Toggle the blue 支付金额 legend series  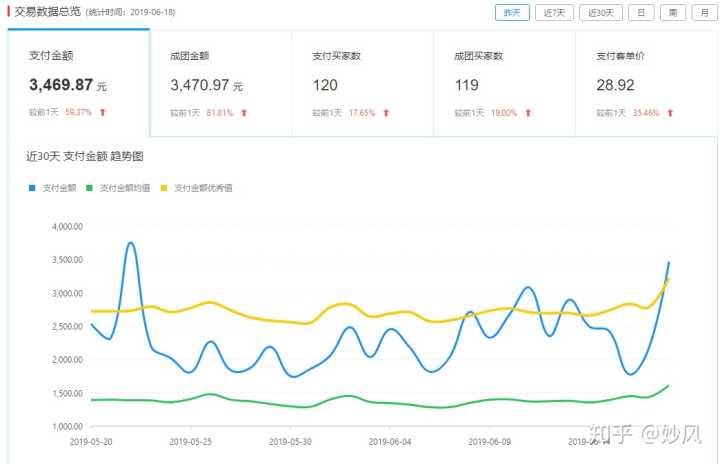53,188
